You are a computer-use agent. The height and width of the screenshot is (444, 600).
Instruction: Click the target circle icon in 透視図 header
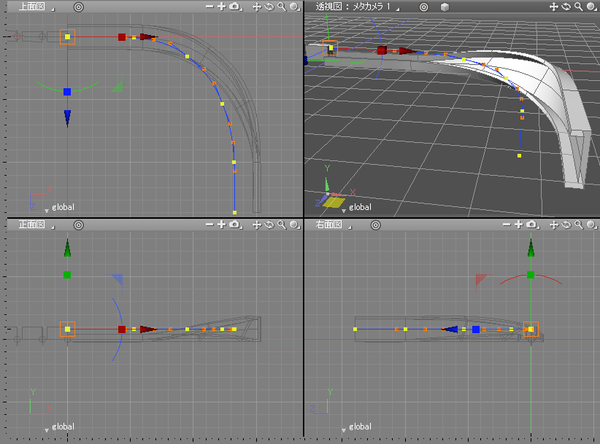coord(424,7)
